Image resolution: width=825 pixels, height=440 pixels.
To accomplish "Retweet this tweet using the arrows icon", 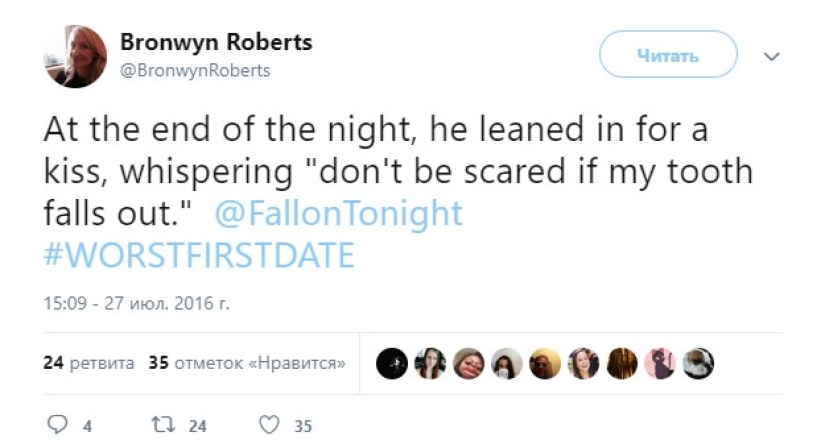I will click(x=160, y=425).
